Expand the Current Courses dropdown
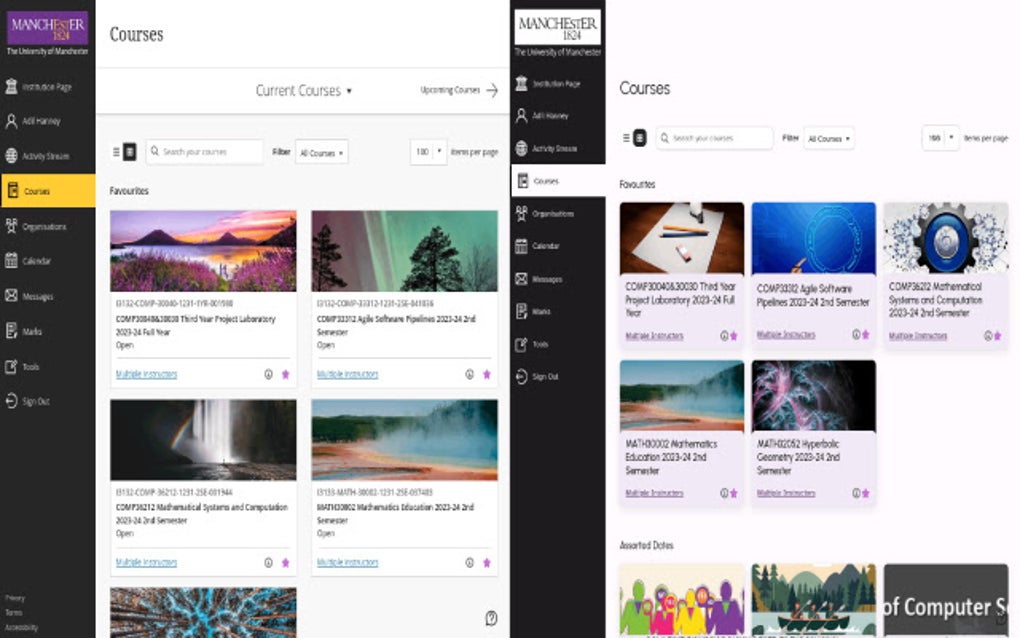The width and height of the screenshot is (1020, 638). (x=302, y=90)
